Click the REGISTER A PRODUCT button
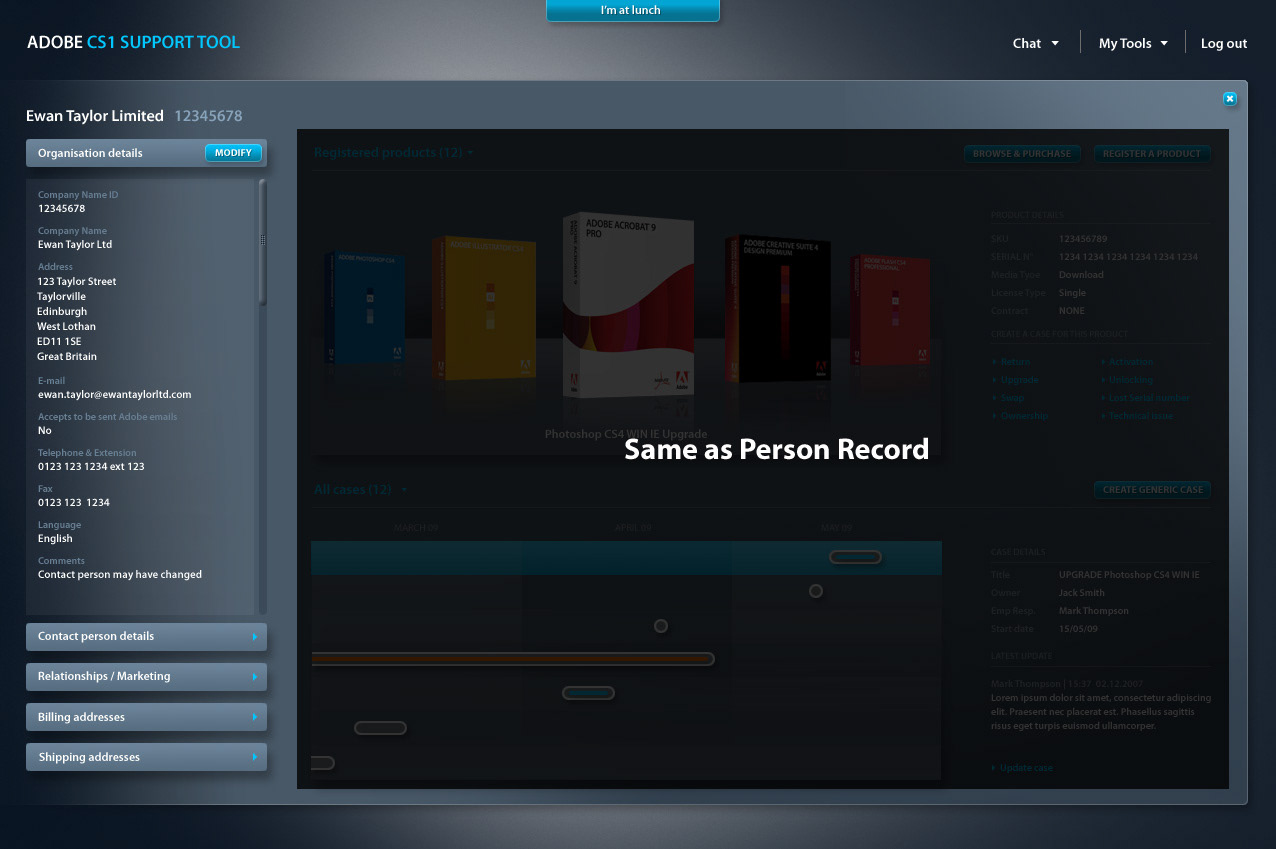 pos(1152,154)
